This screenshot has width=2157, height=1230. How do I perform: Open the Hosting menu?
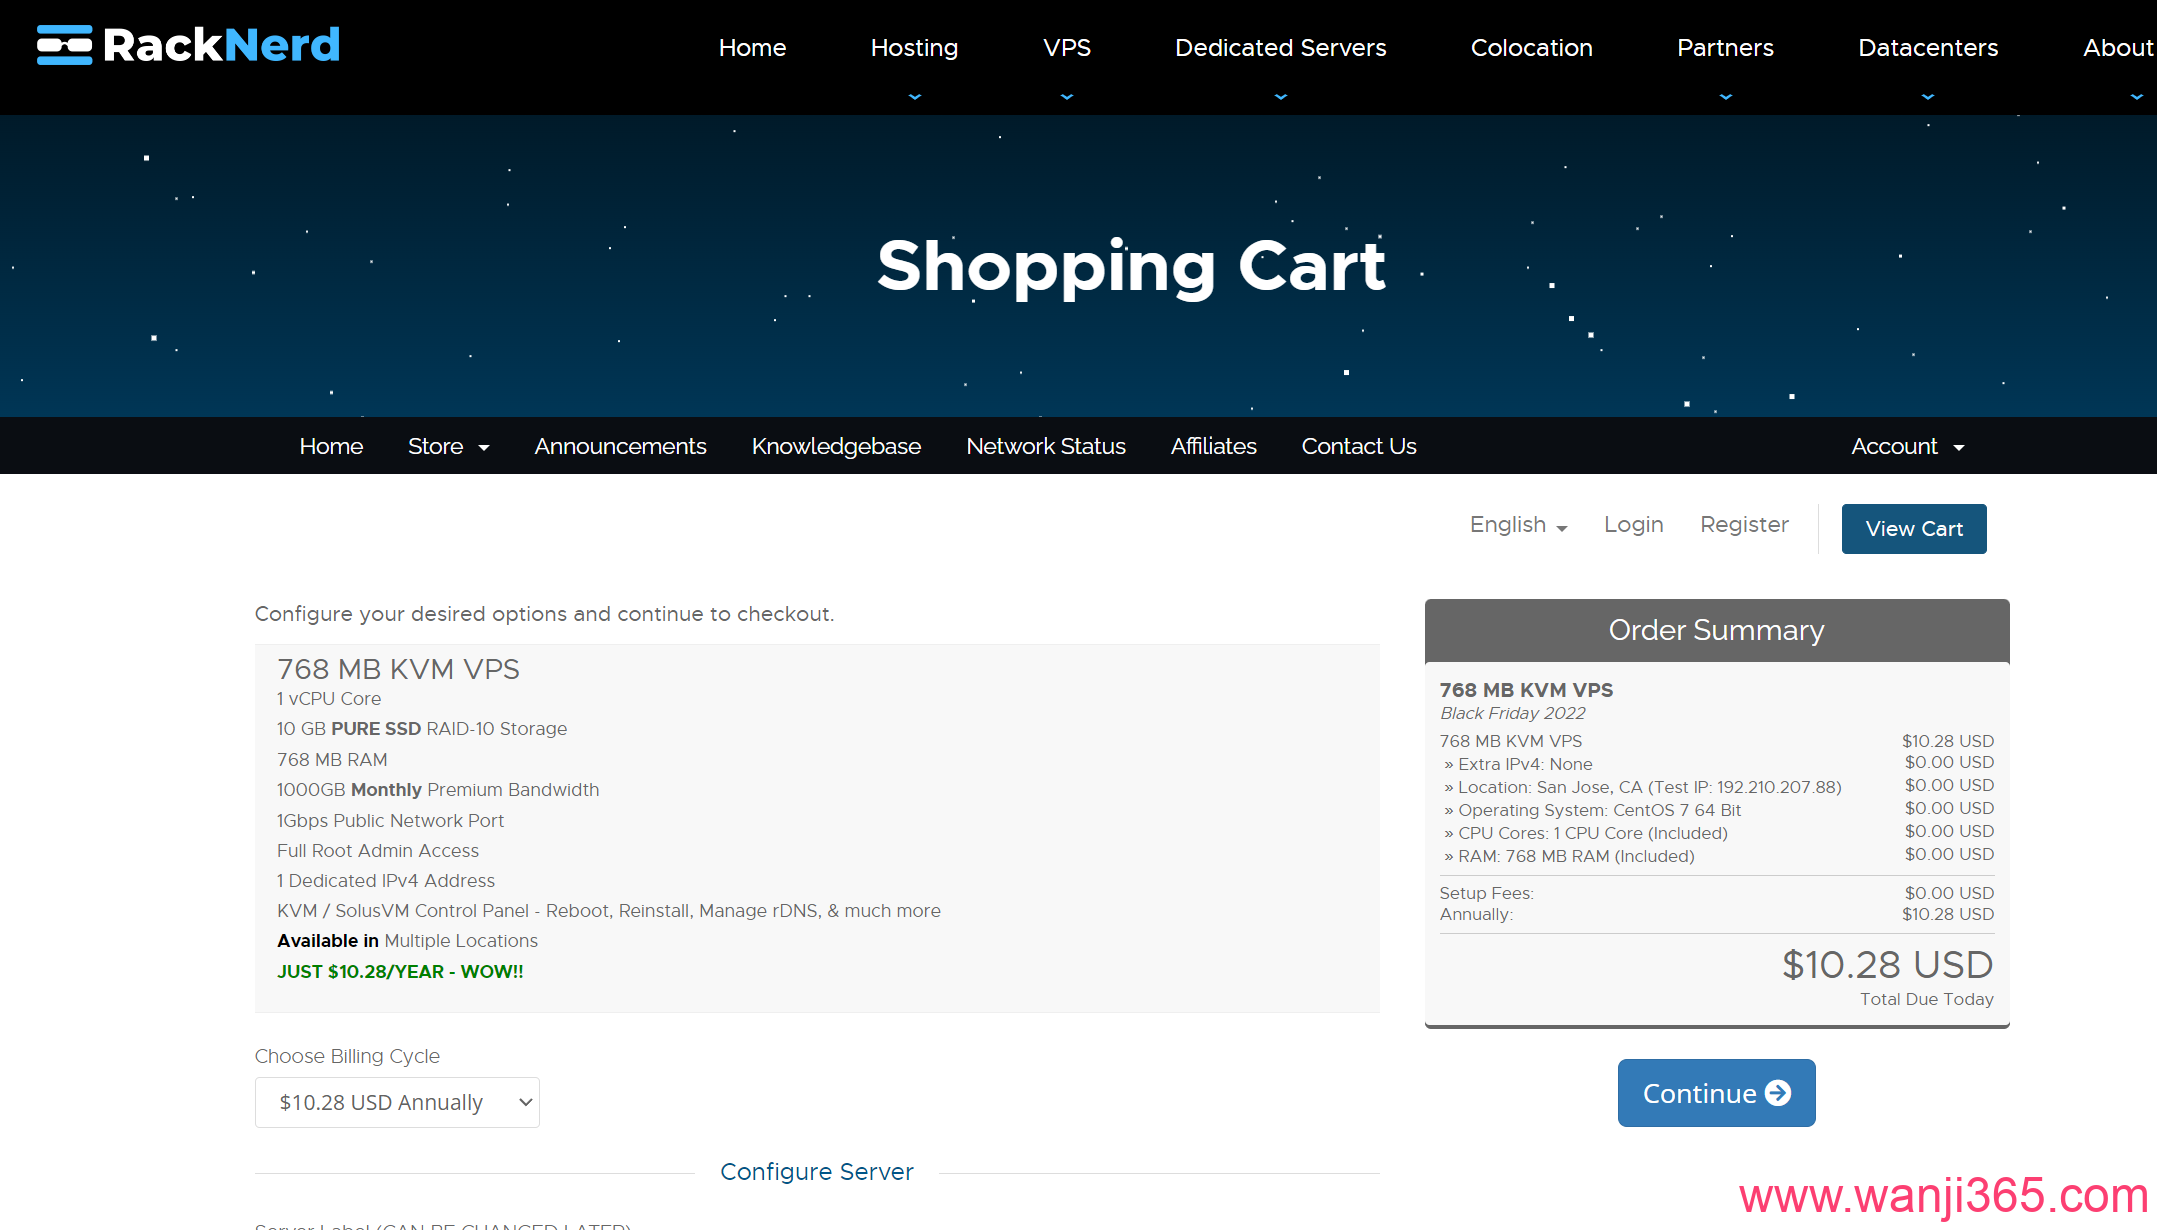pos(914,47)
